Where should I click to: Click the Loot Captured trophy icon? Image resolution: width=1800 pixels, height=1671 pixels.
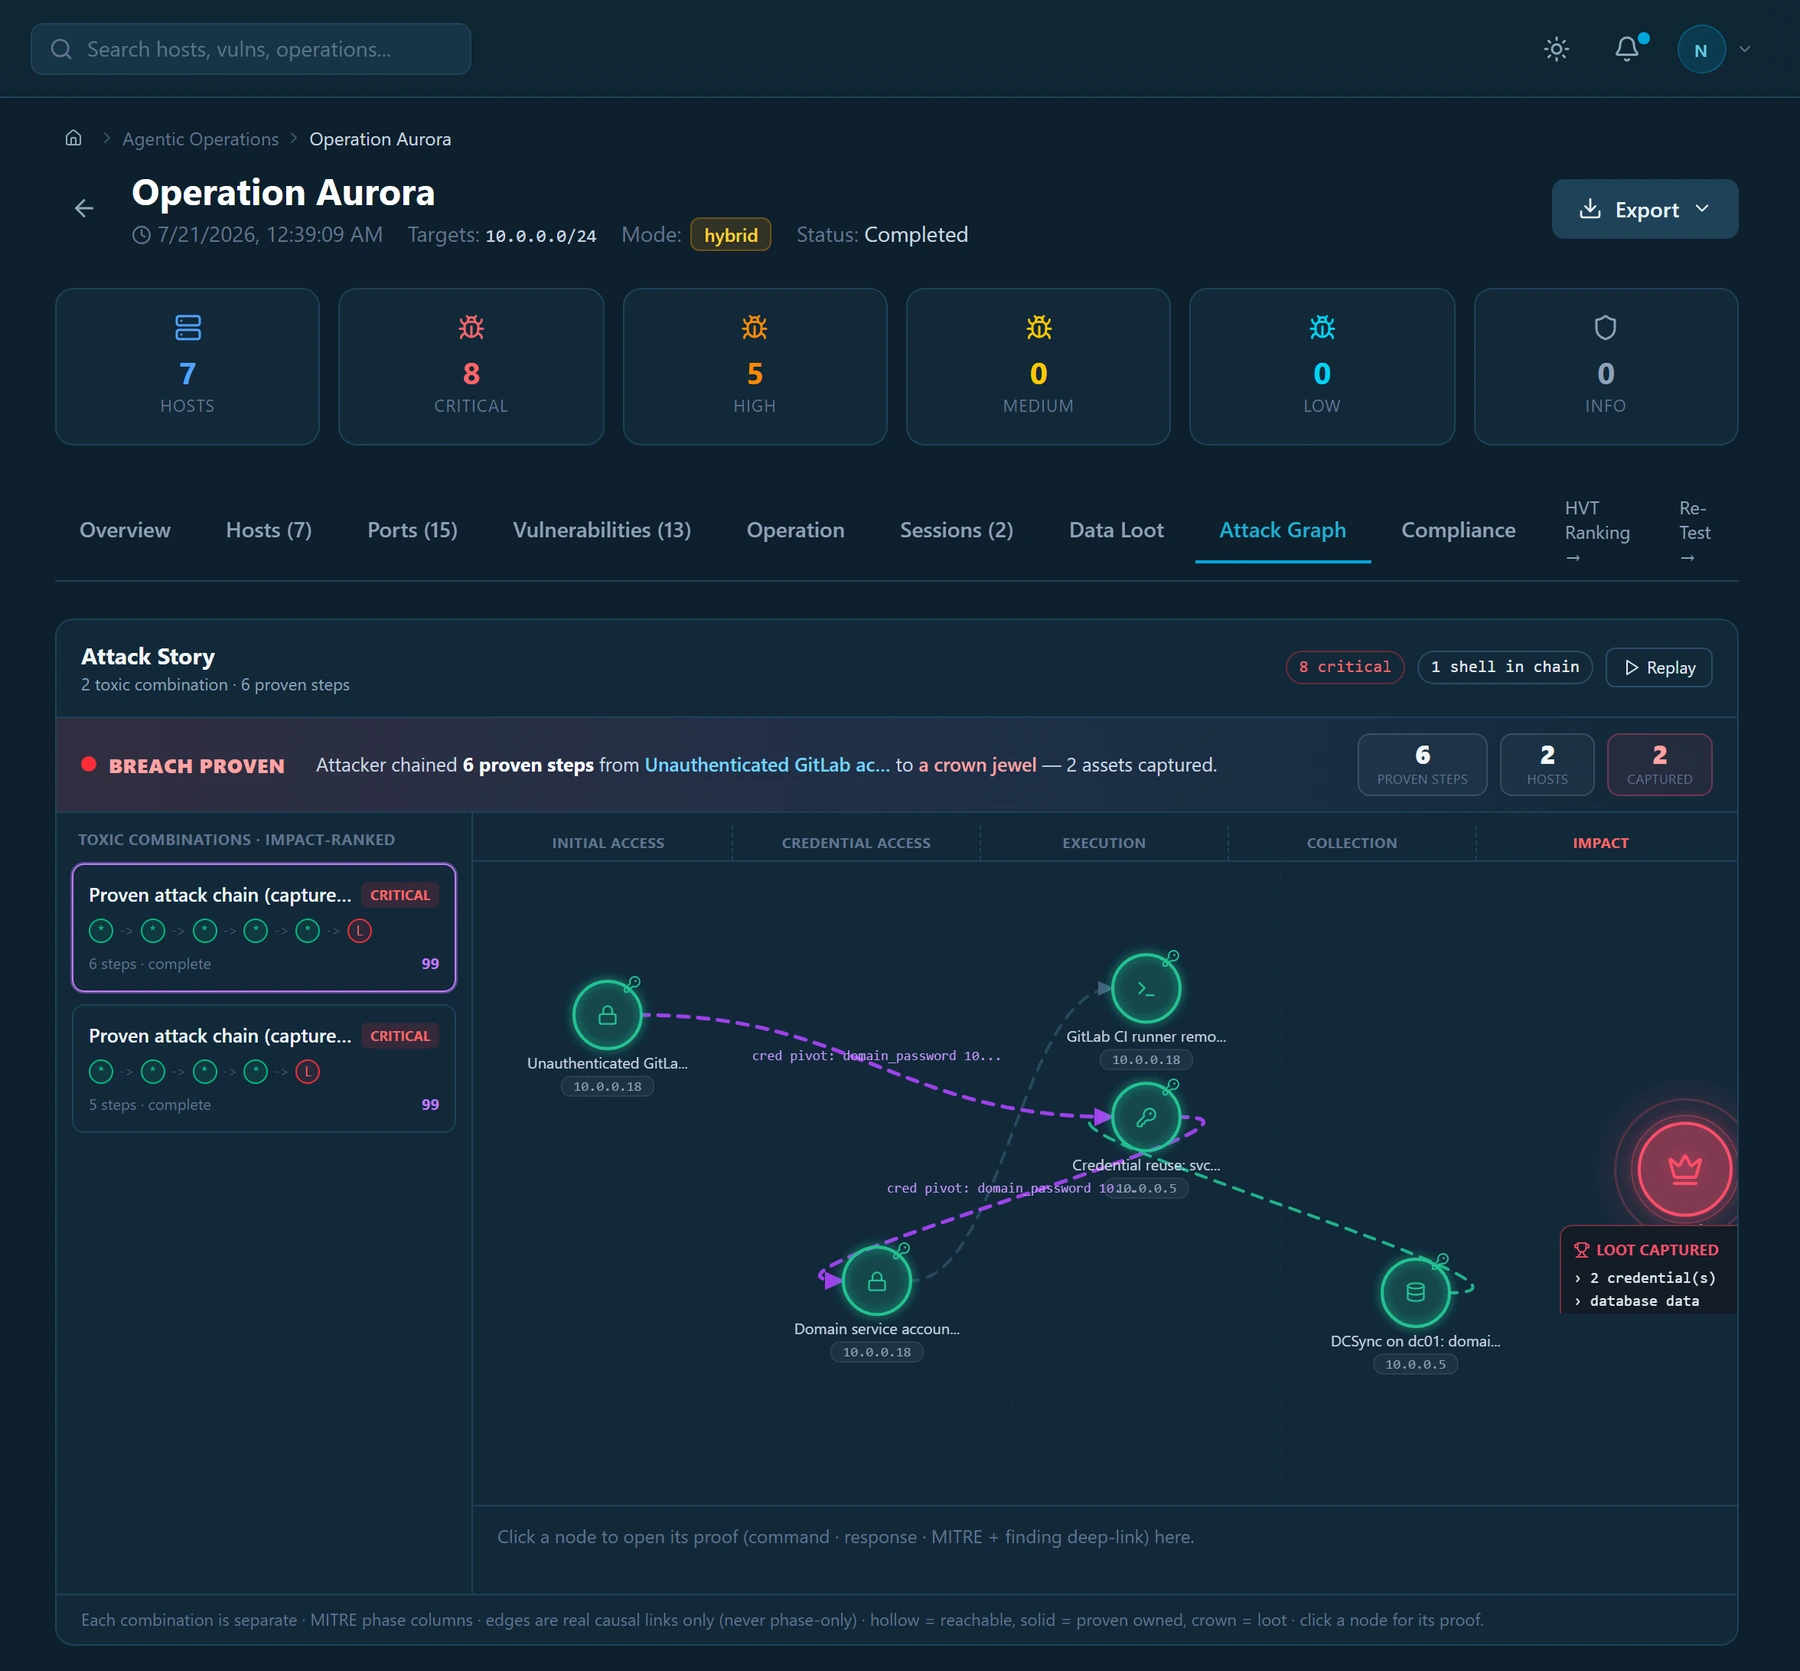(1581, 1250)
